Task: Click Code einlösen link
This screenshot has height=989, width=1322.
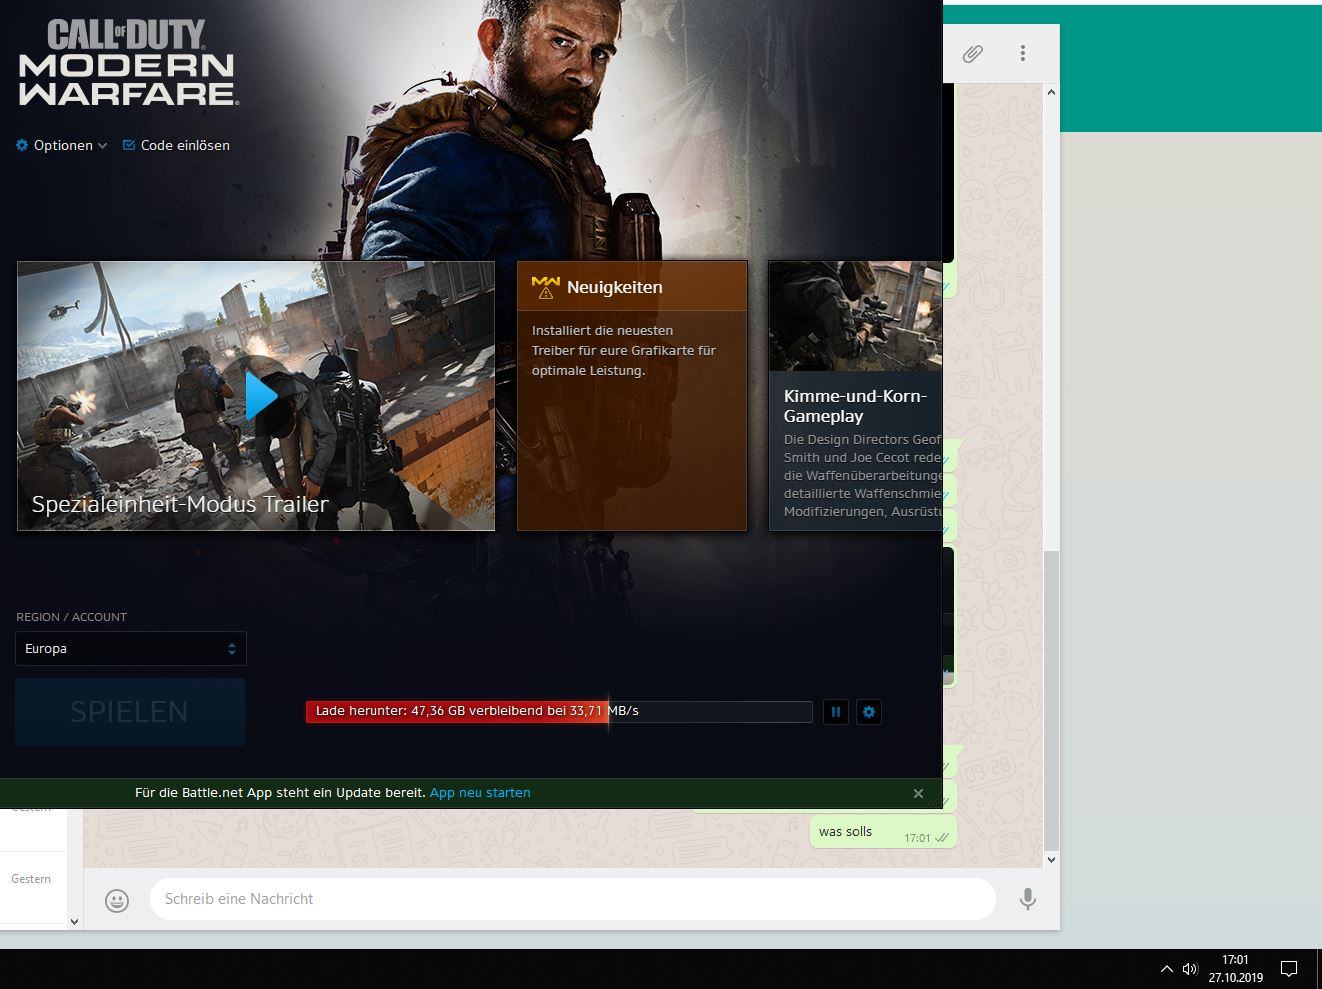Action: tap(176, 145)
